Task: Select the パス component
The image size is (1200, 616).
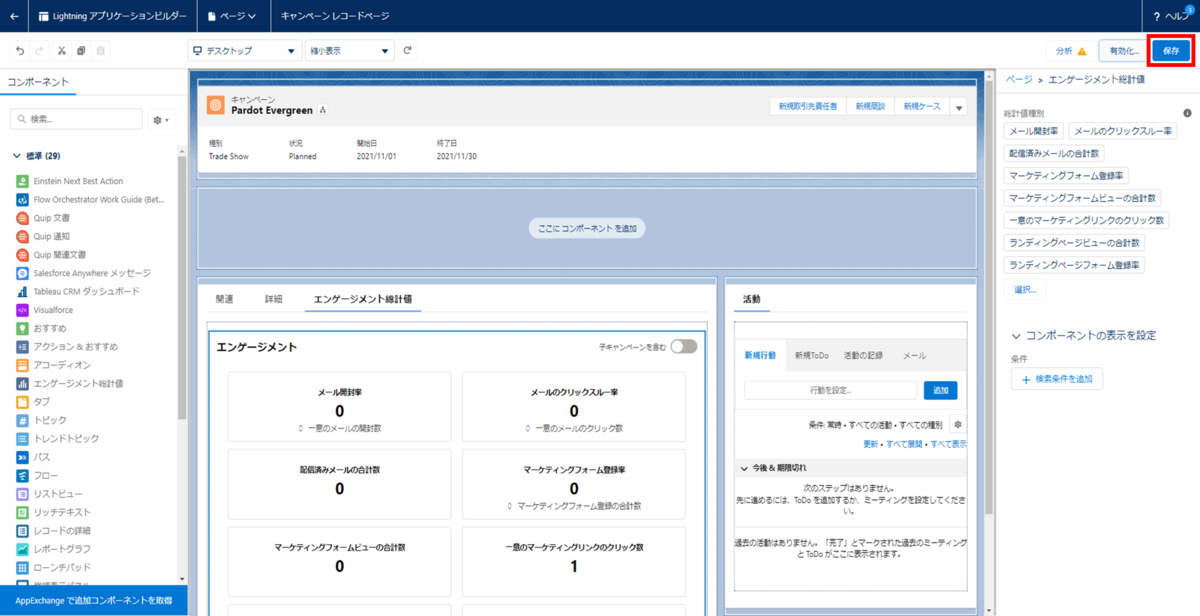Action: [33, 457]
